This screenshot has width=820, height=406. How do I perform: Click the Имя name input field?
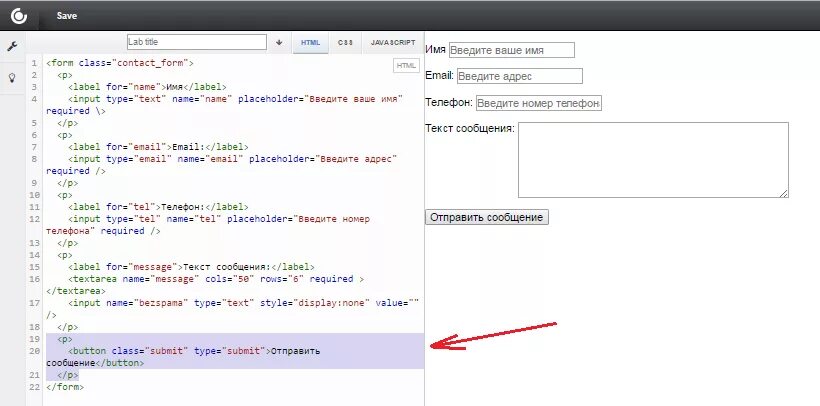pyautogui.click(x=511, y=50)
